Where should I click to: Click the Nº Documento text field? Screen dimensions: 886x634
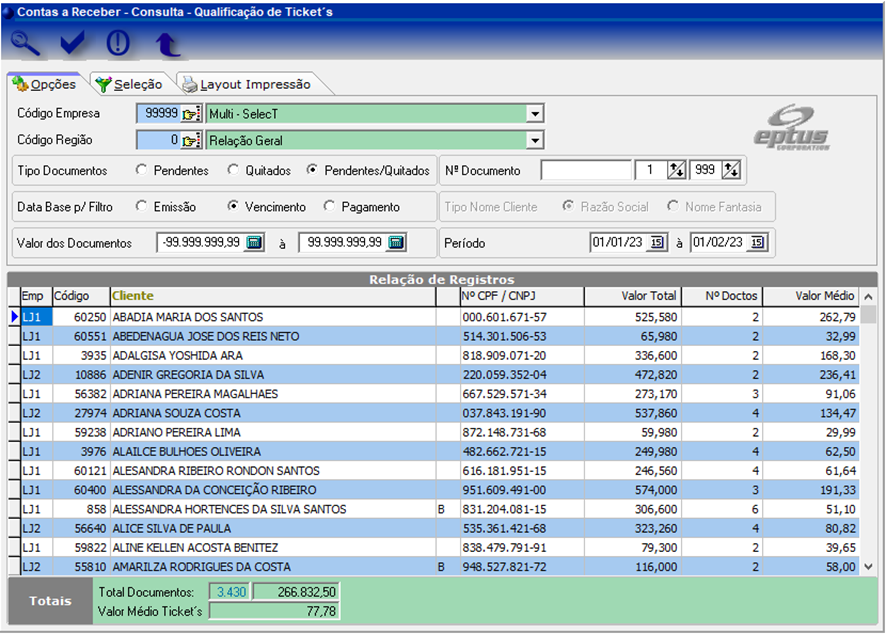pyautogui.click(x=586, y=170)
